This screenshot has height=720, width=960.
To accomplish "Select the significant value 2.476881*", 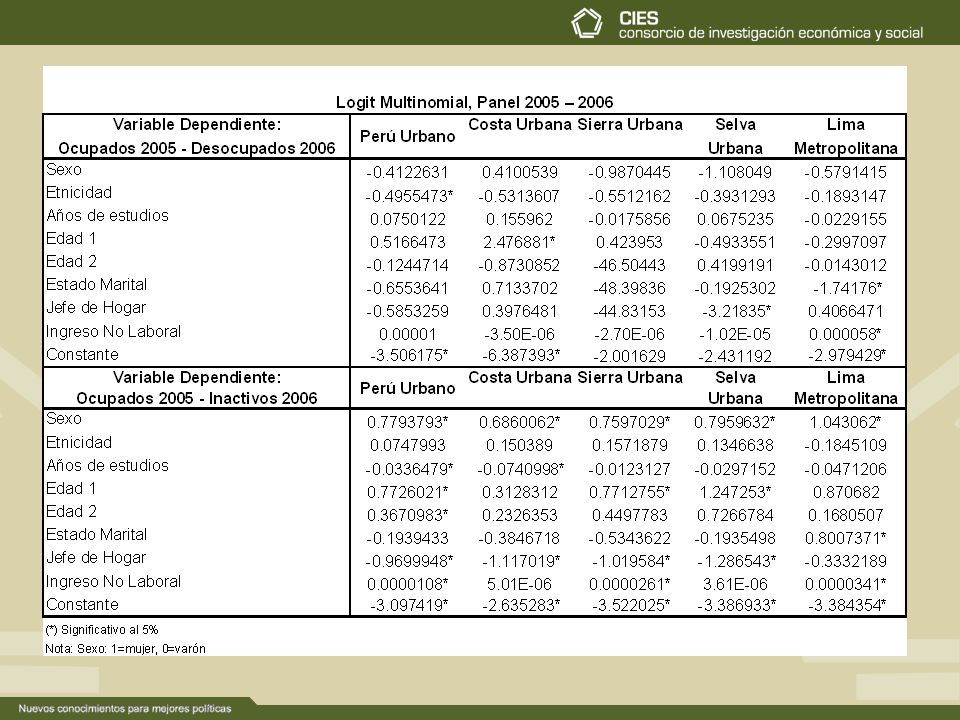I will 519,242.
